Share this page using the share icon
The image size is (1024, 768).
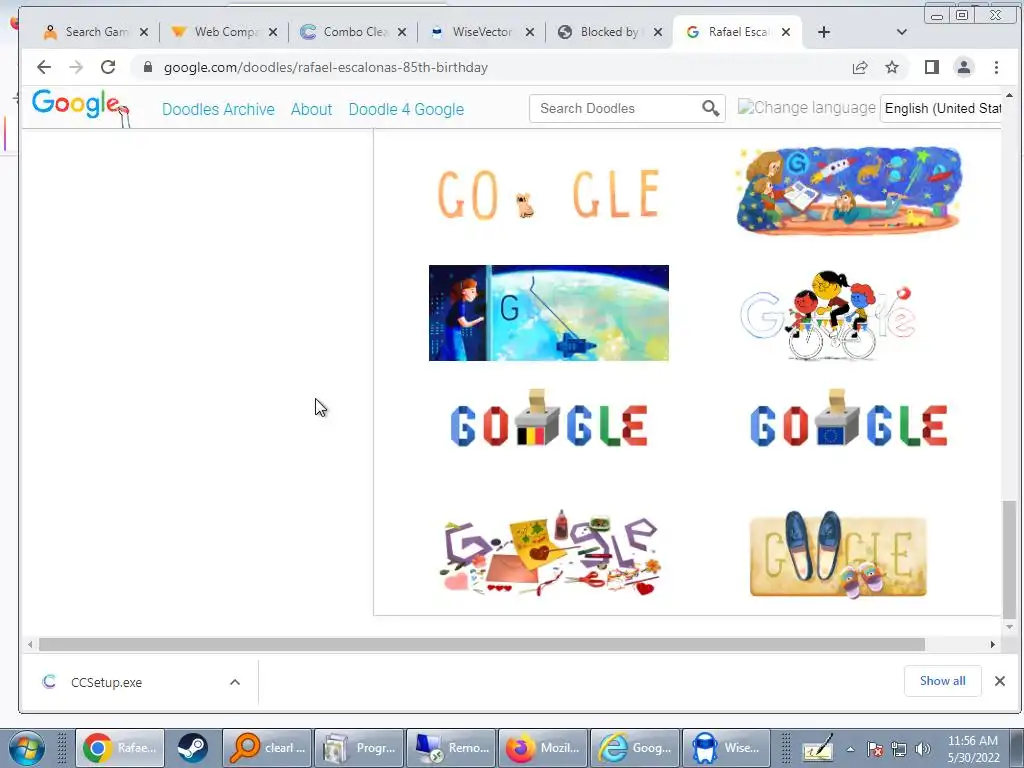[860, 67]
